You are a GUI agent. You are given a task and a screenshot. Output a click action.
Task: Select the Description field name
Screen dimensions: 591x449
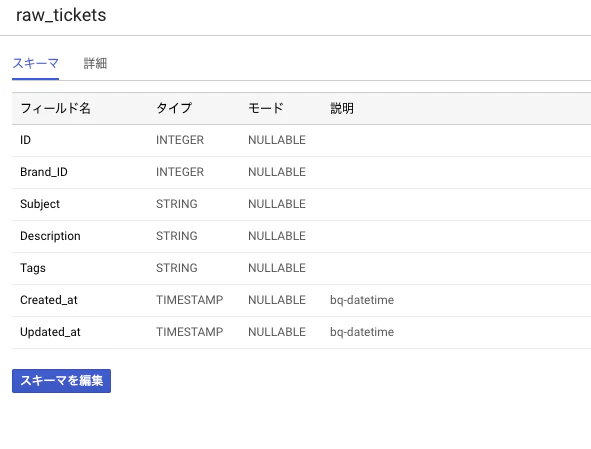coord(50,236)
